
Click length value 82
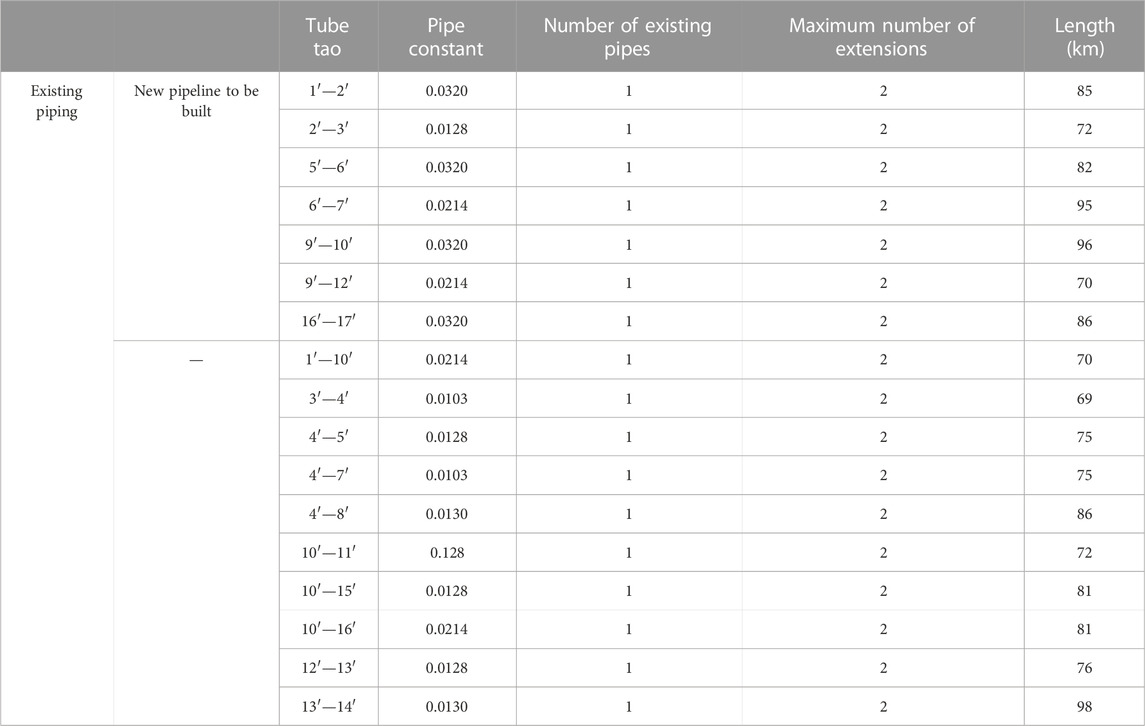pos(1084,167)
